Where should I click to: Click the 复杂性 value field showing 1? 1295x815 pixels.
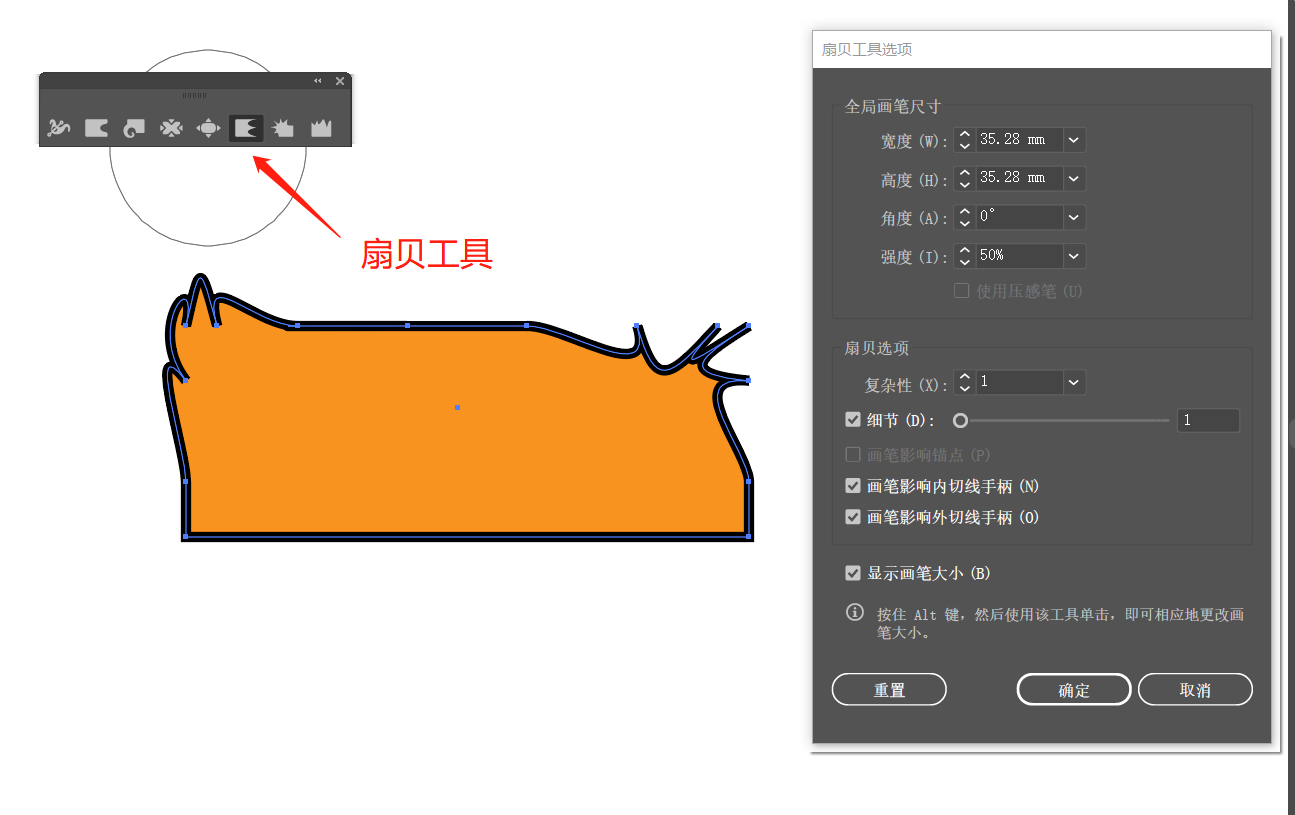pos(1019,382)
